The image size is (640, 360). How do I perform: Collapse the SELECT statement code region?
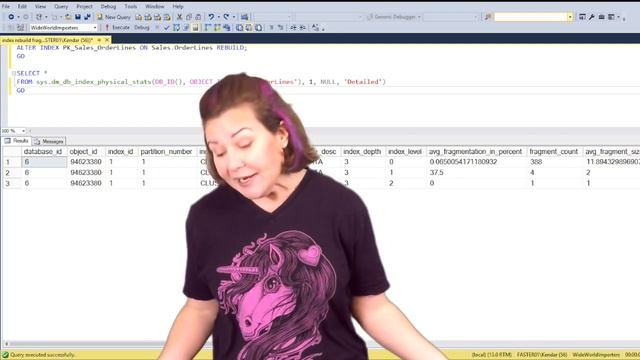click(x=13, y=73)
